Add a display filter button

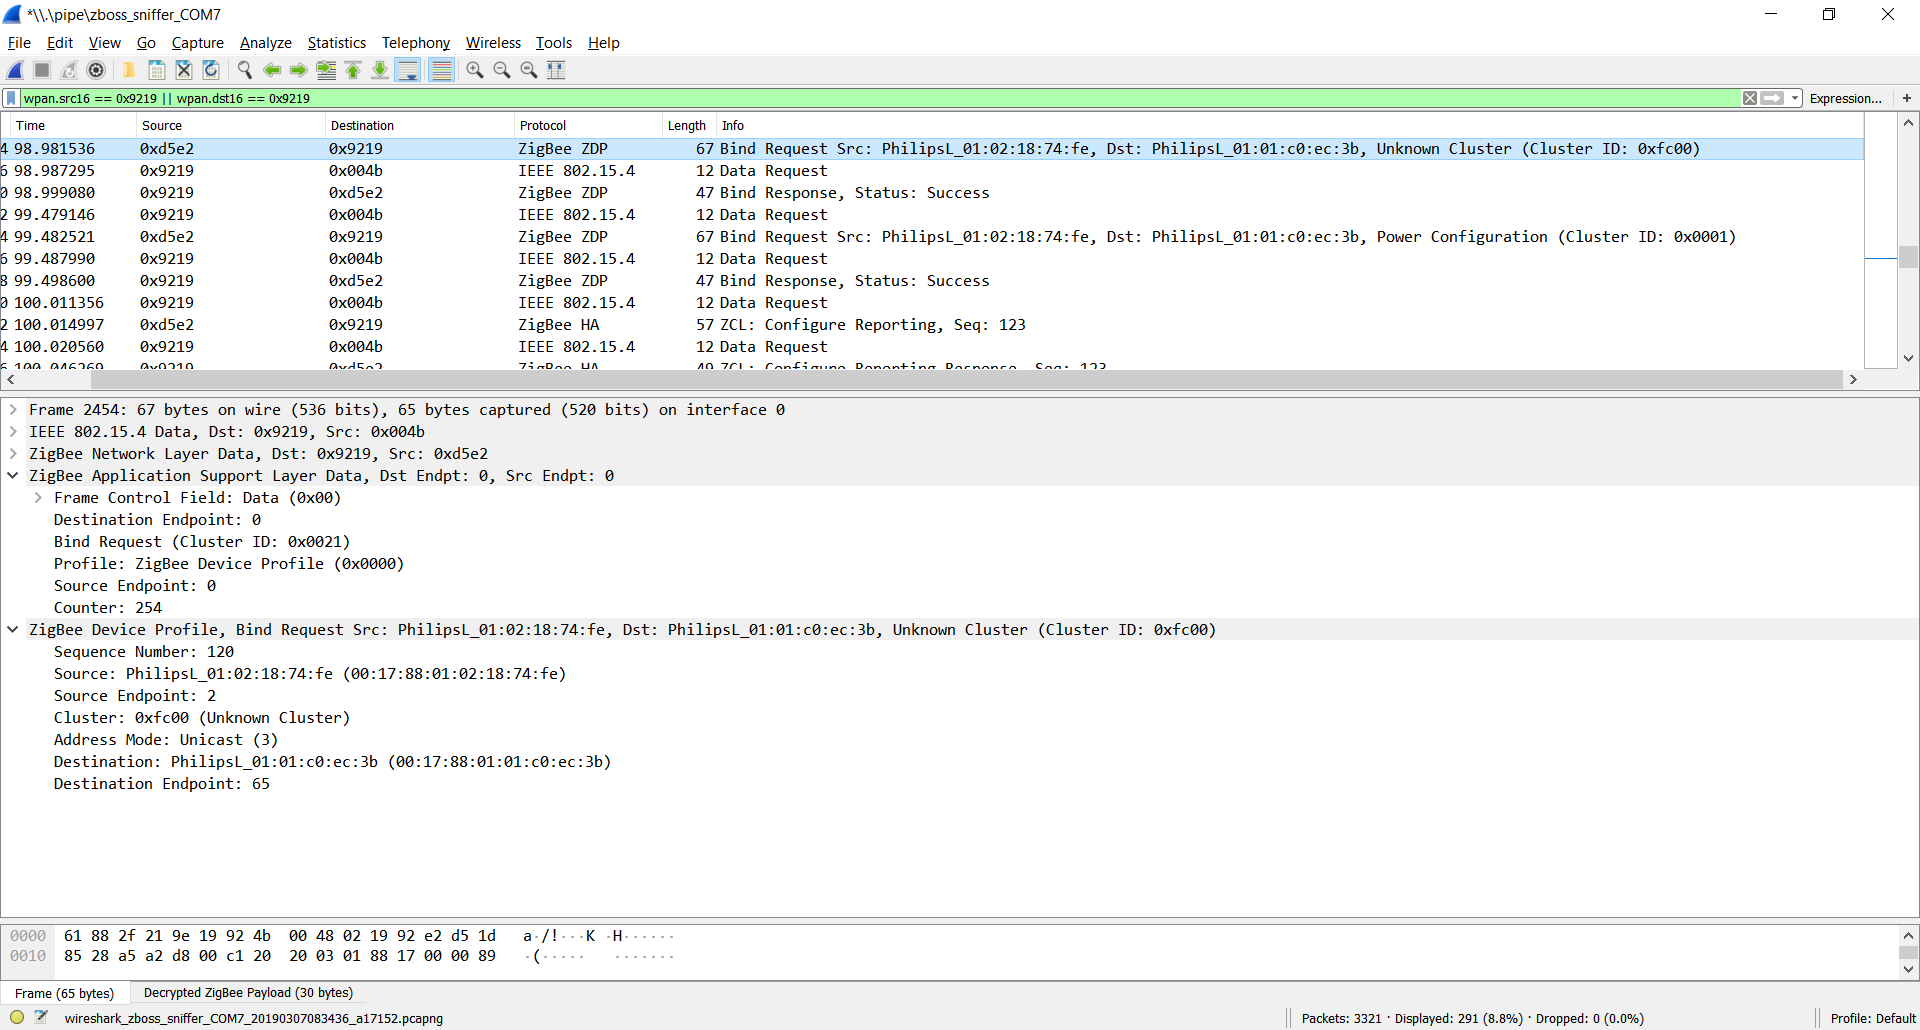pos(1907,98)
